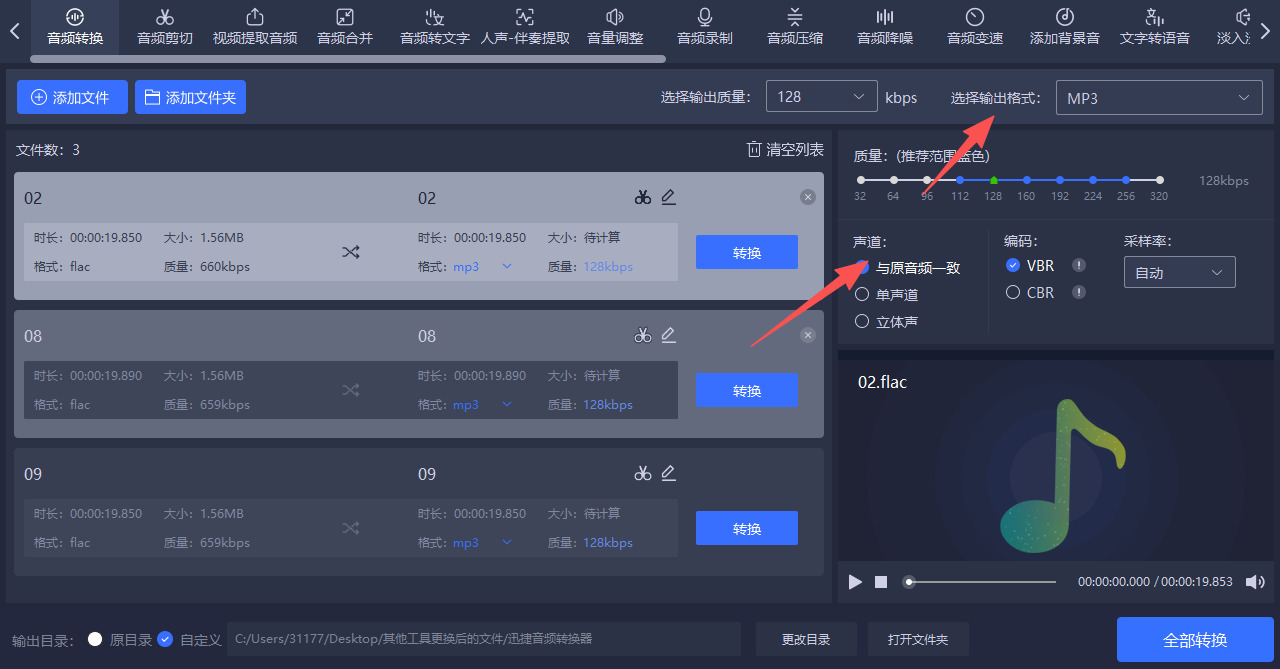Open the 视频提取音频 tool
The height and width of the screenshot is (669, 1280).
255,27
